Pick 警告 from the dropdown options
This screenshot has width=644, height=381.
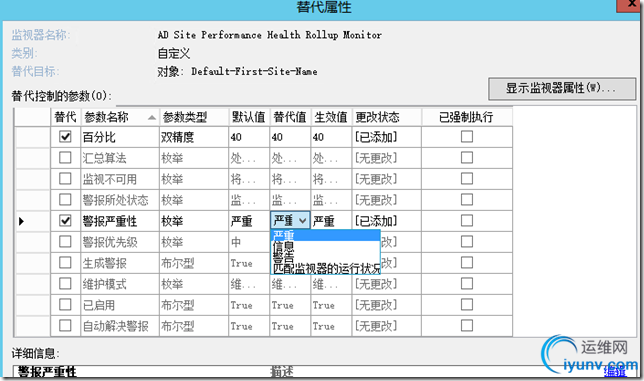point(325,257)
